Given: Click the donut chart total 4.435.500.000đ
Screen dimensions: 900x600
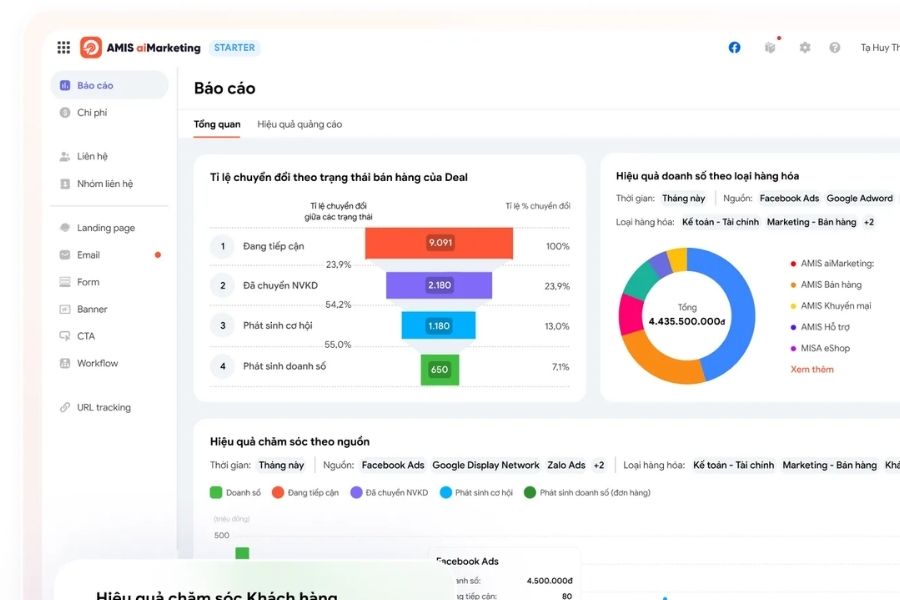Looking at the screenshot, I should click(x=687, y=321).
